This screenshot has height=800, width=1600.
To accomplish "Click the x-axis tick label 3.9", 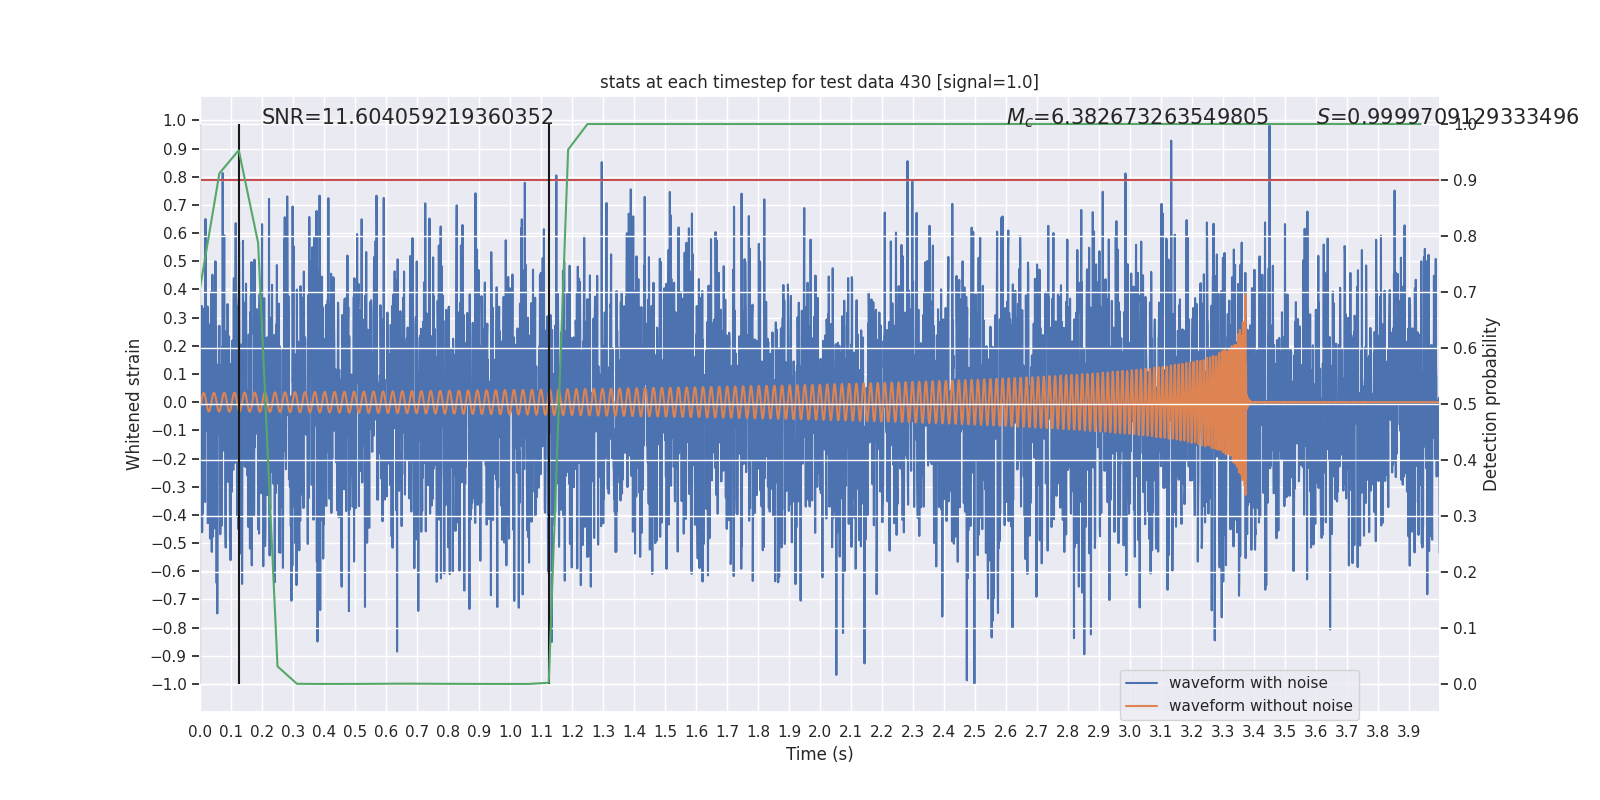I will [x=1408, y=732].
